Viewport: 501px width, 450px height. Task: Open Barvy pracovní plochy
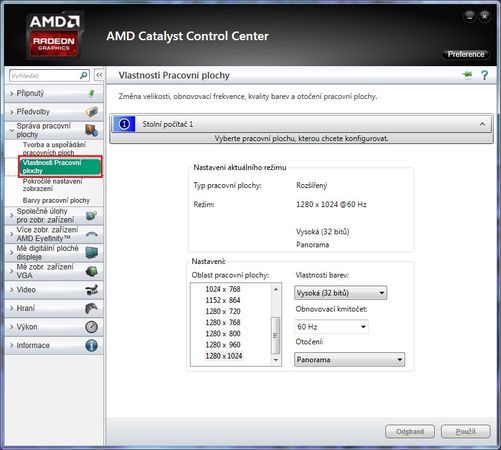(x=56, y=200)
